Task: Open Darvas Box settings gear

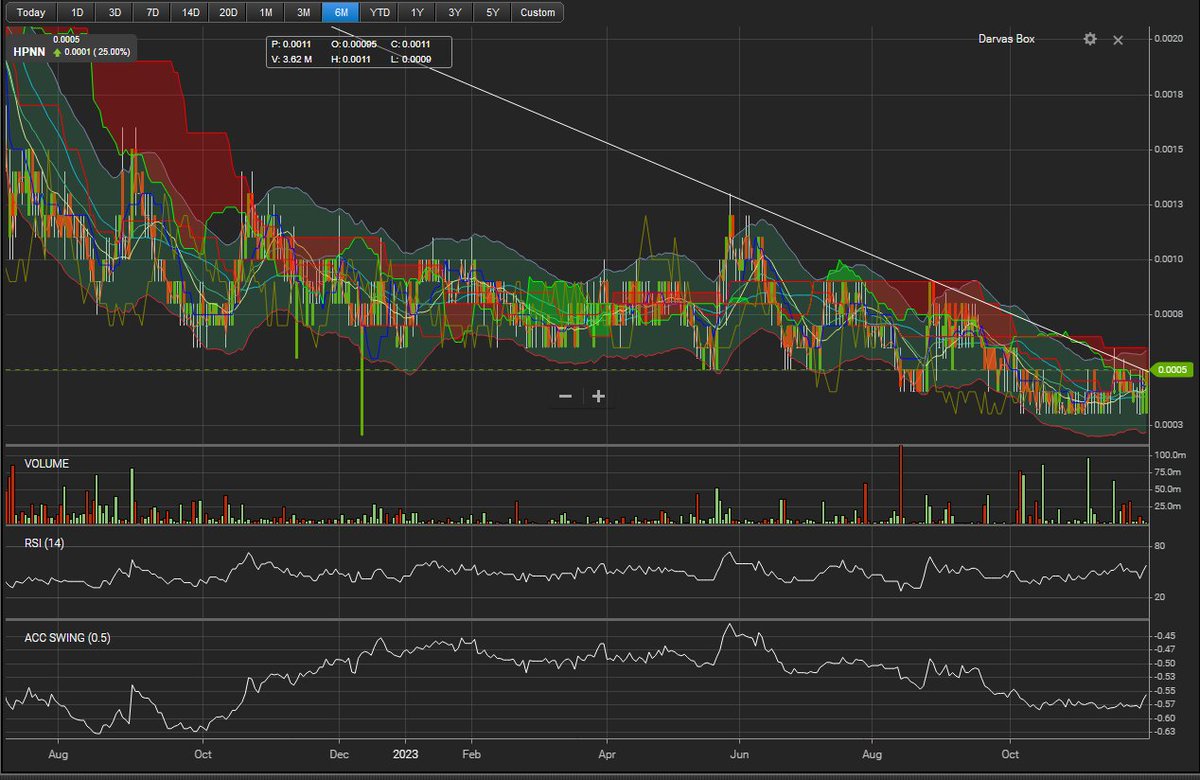Action: pyautogui.click(x=1090, y=39)
